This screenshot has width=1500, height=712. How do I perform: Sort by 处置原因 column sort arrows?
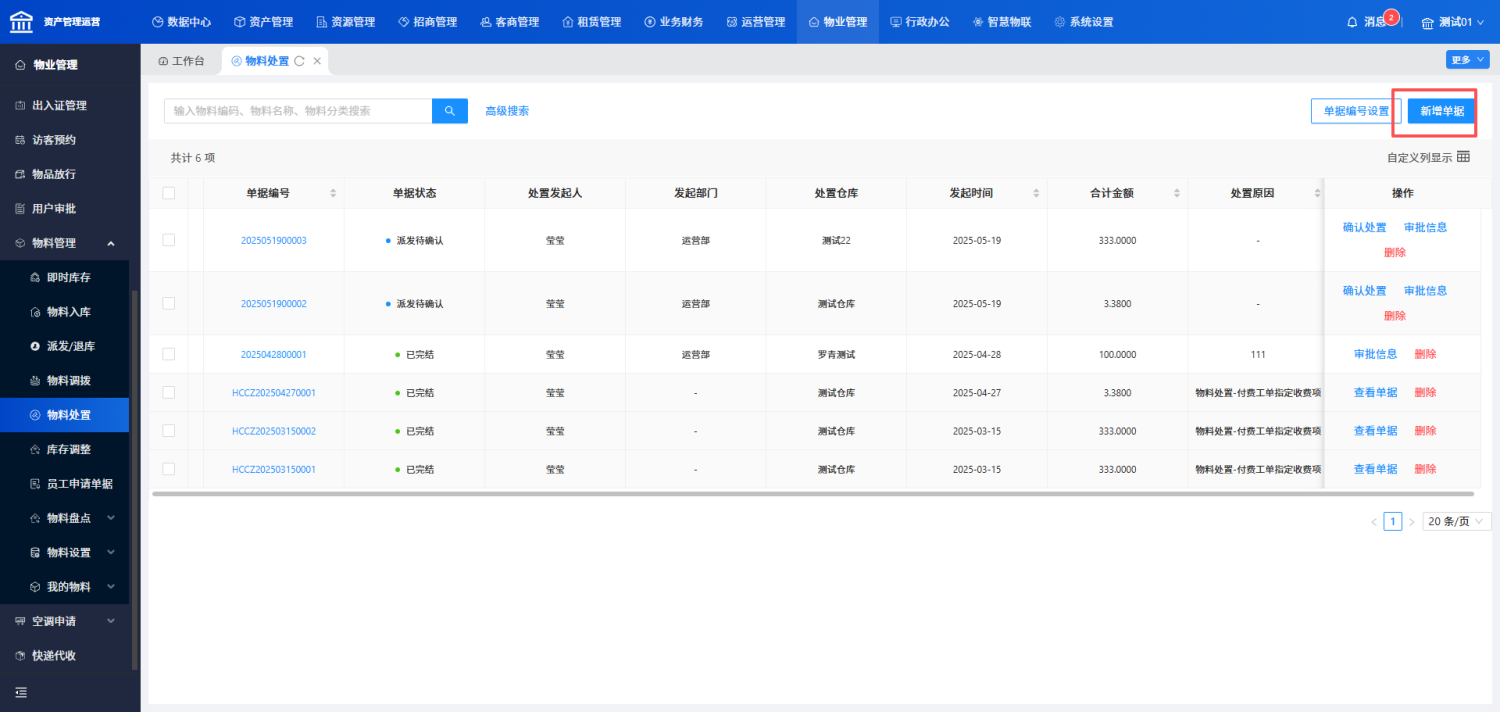click(1317, 193)
